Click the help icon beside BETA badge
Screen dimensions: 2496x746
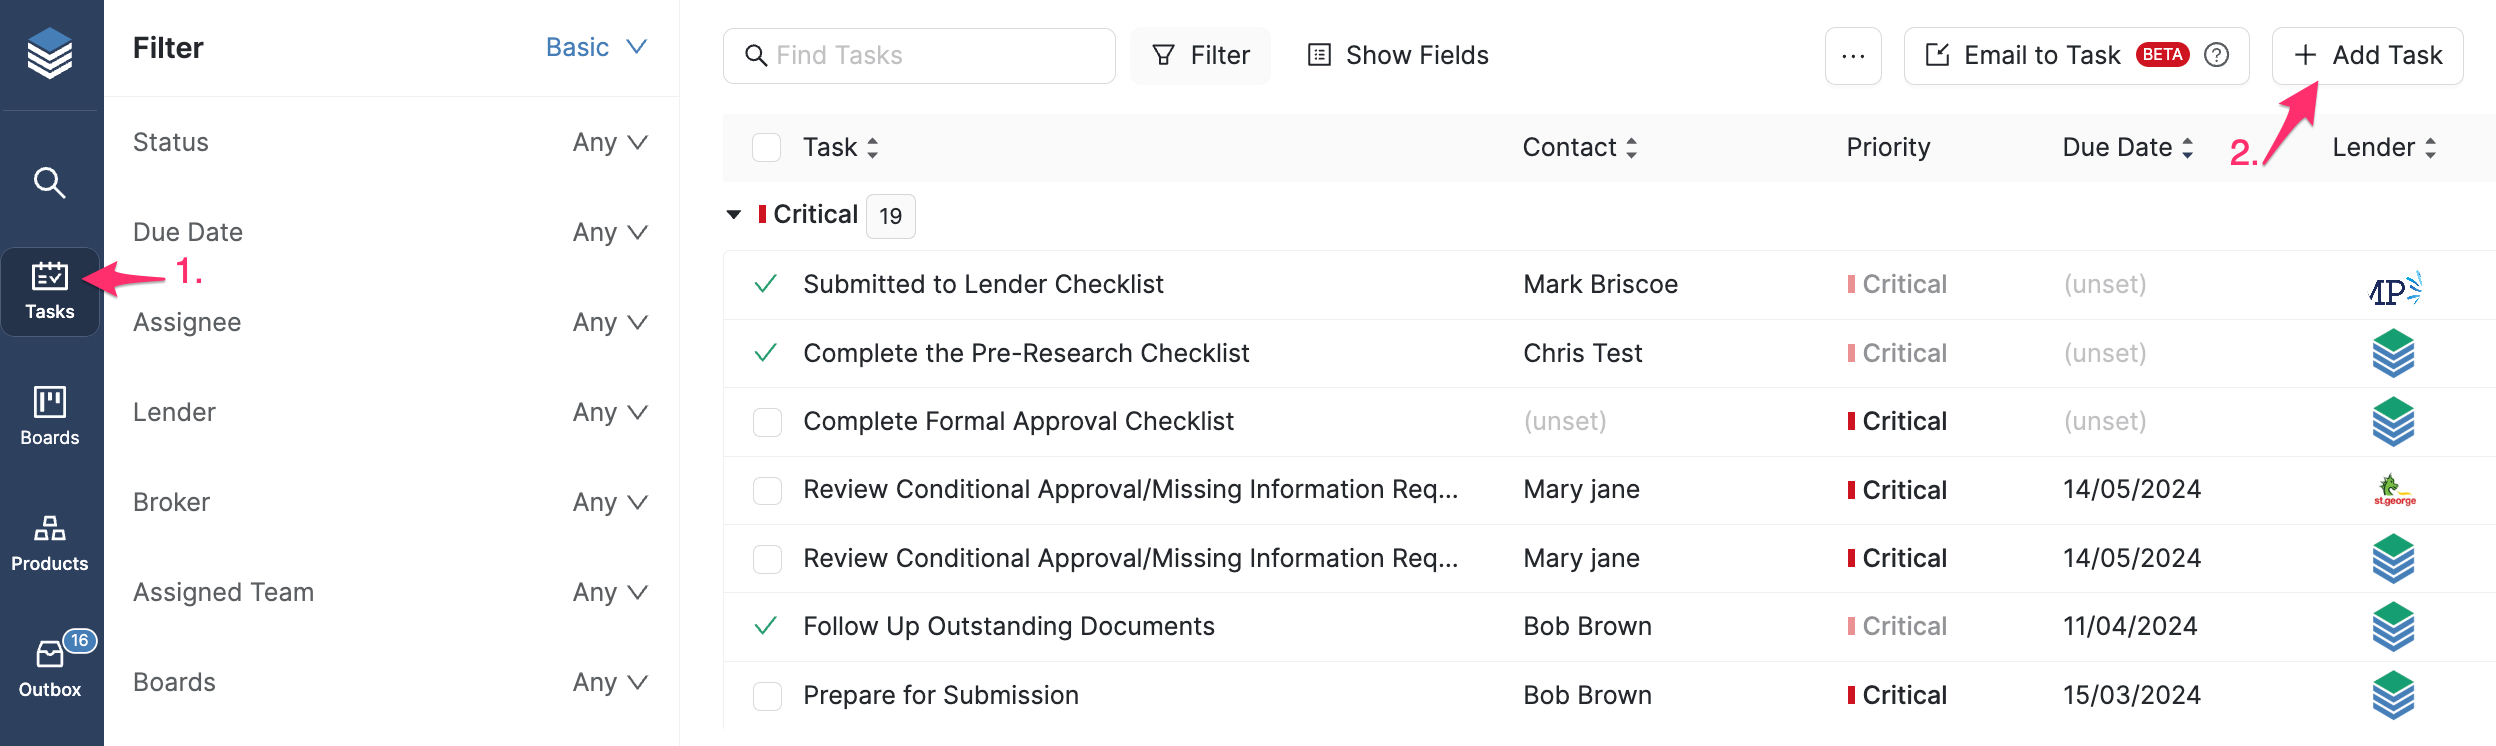[2216, 55]
